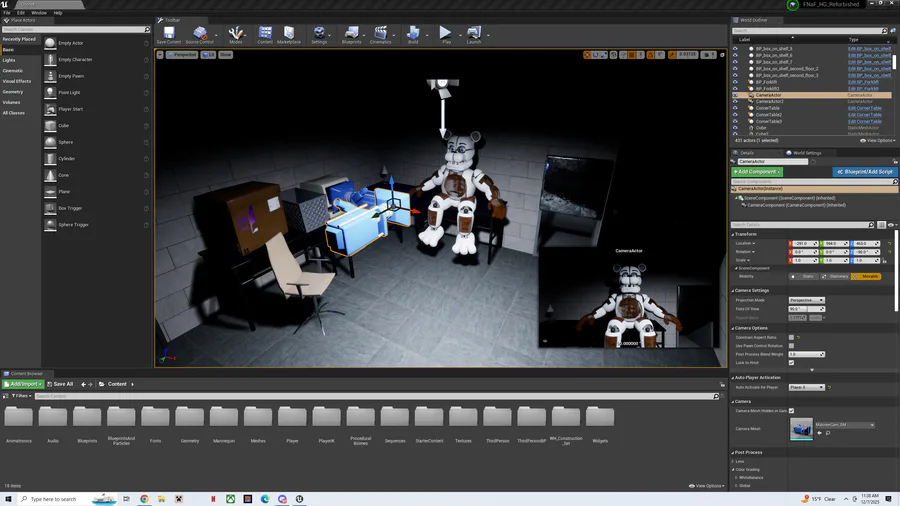This screenshot has width=900, height=506.
Task: Select Box Trigger in Place Actors
Action: click(x=96, y=208)
